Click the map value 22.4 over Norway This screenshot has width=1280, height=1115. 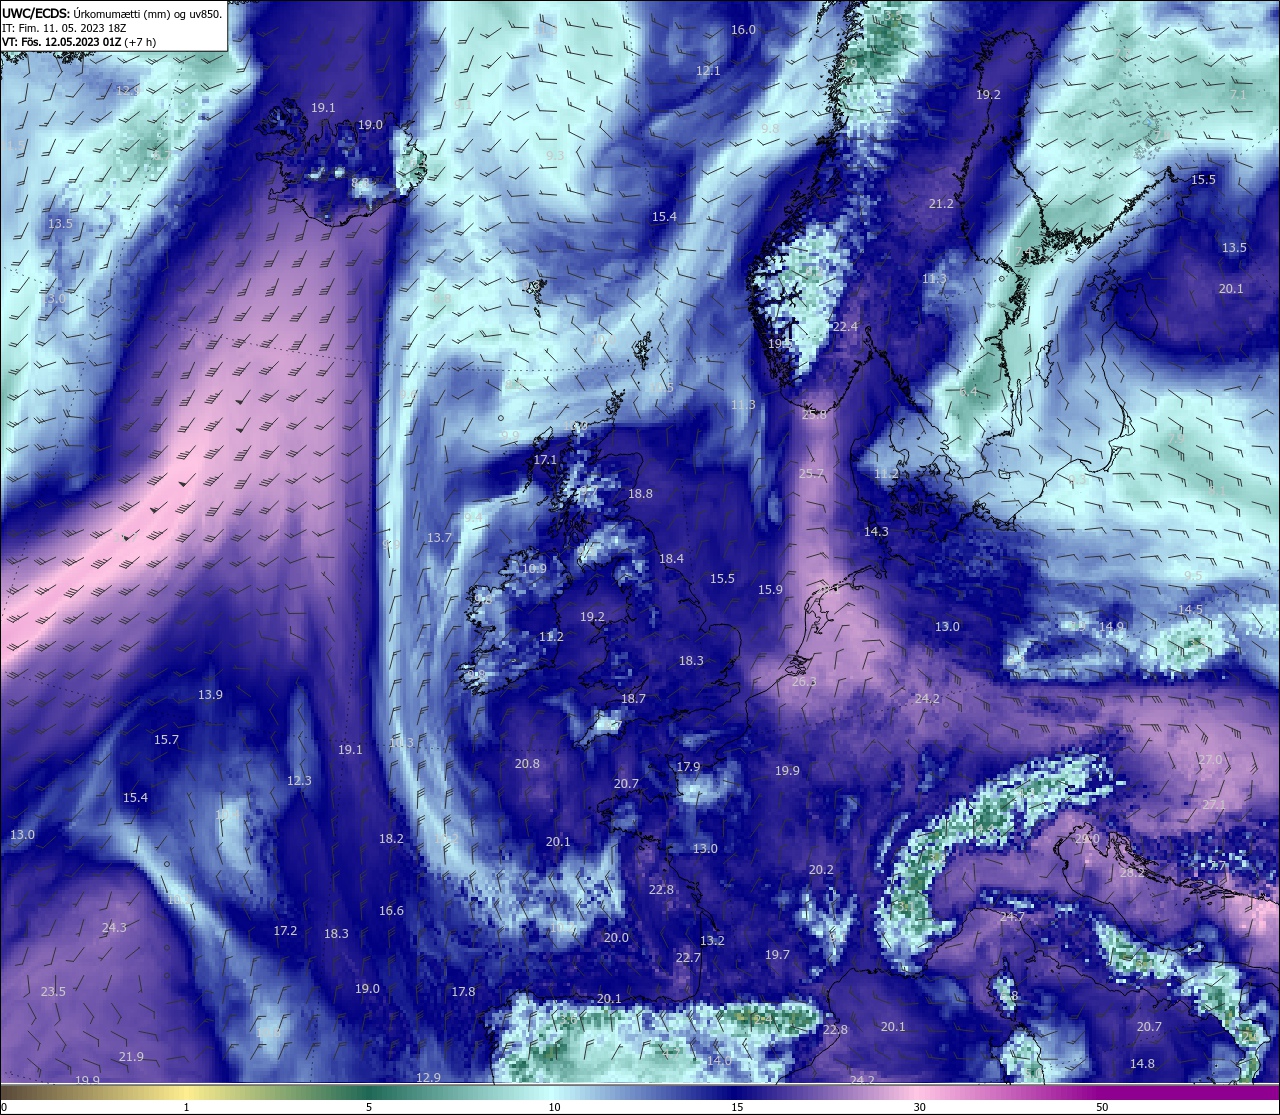pos(845,327)
